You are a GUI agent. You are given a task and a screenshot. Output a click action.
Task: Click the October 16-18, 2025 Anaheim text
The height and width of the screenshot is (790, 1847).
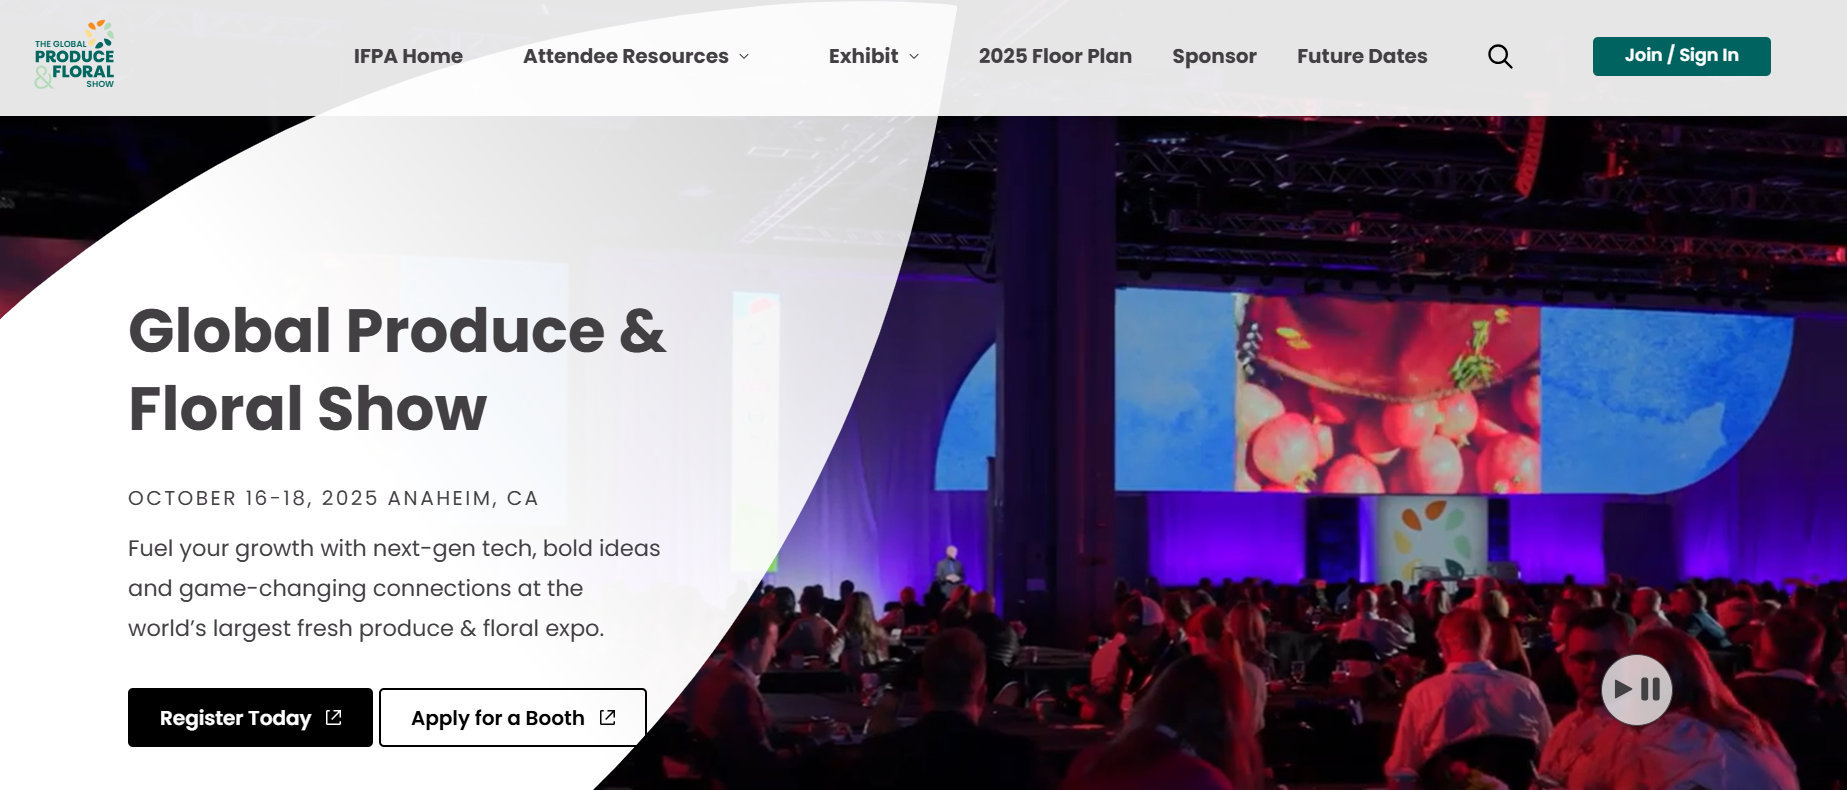tap(333, 498)
